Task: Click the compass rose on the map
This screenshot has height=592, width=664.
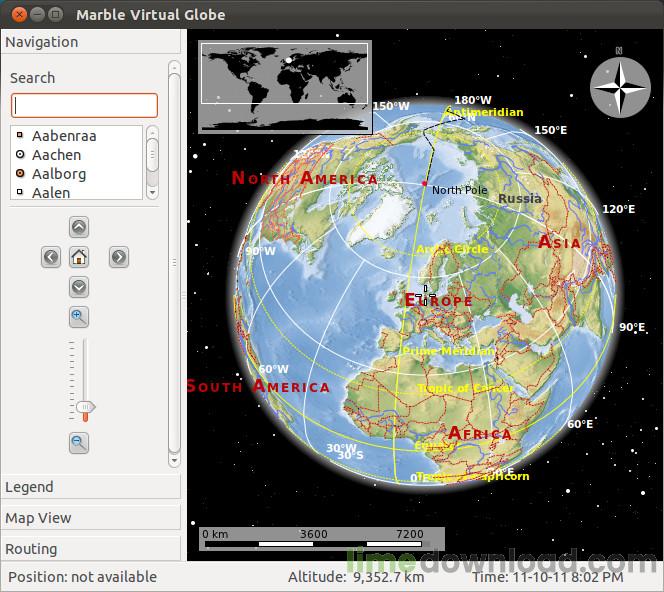Action: coord(619,86)
